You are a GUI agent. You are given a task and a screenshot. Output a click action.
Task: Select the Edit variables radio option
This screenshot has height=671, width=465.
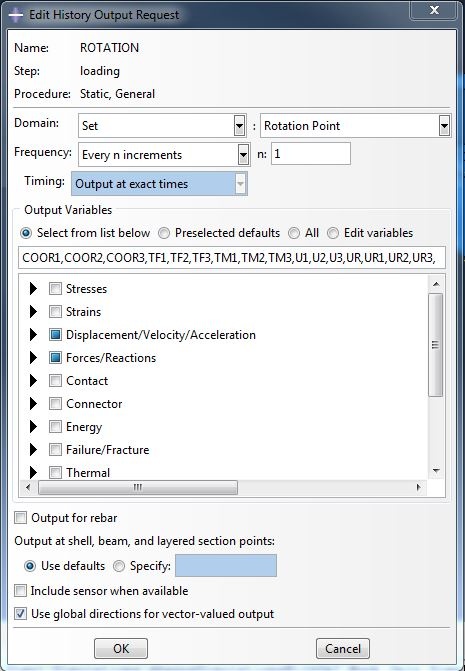click(333, 233)
